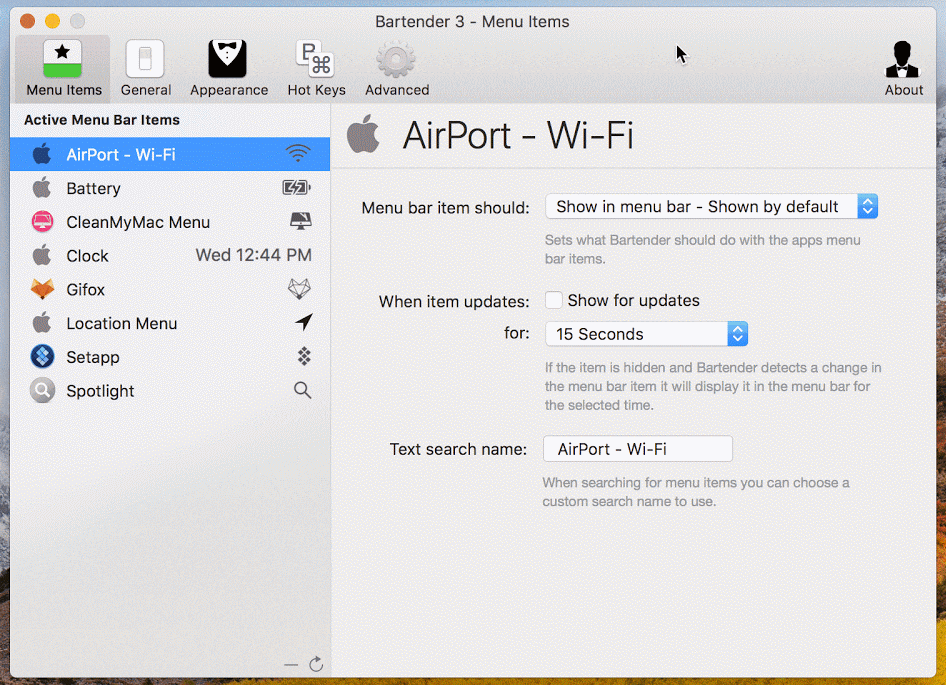Viewport: 946px width, 685px height.
Task: Click the Active Menu Bar Items header
Action: 102,119
